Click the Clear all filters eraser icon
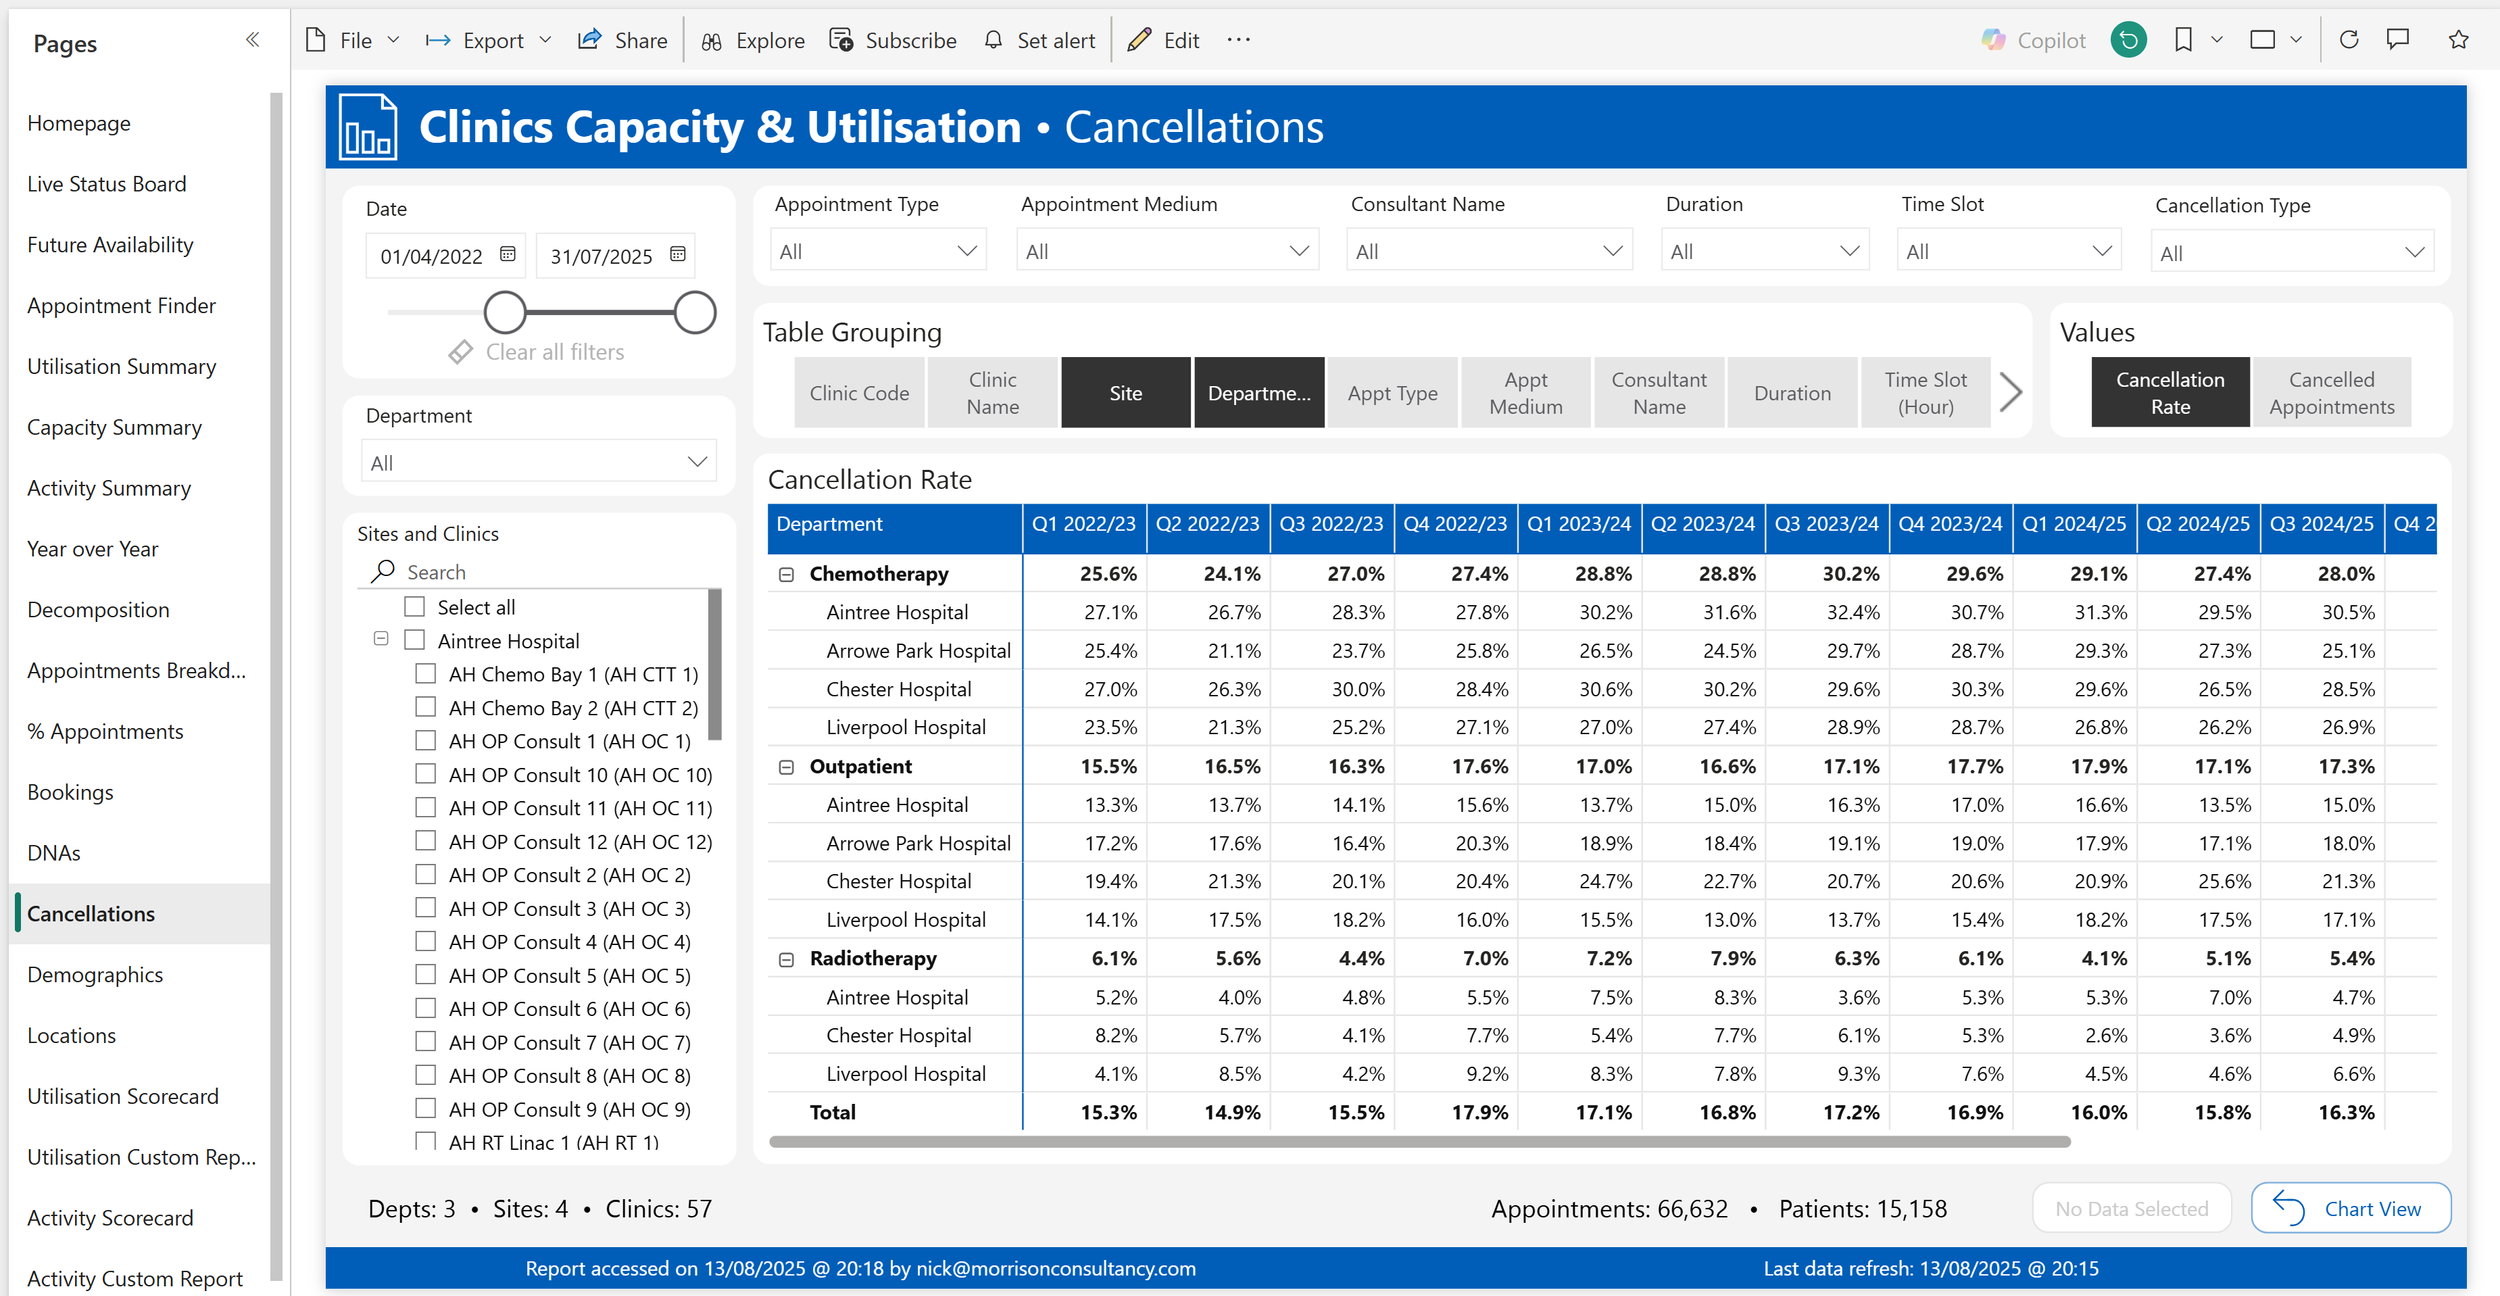The width and height of the screenshot is (2500, 1296). tap(460, 352)
